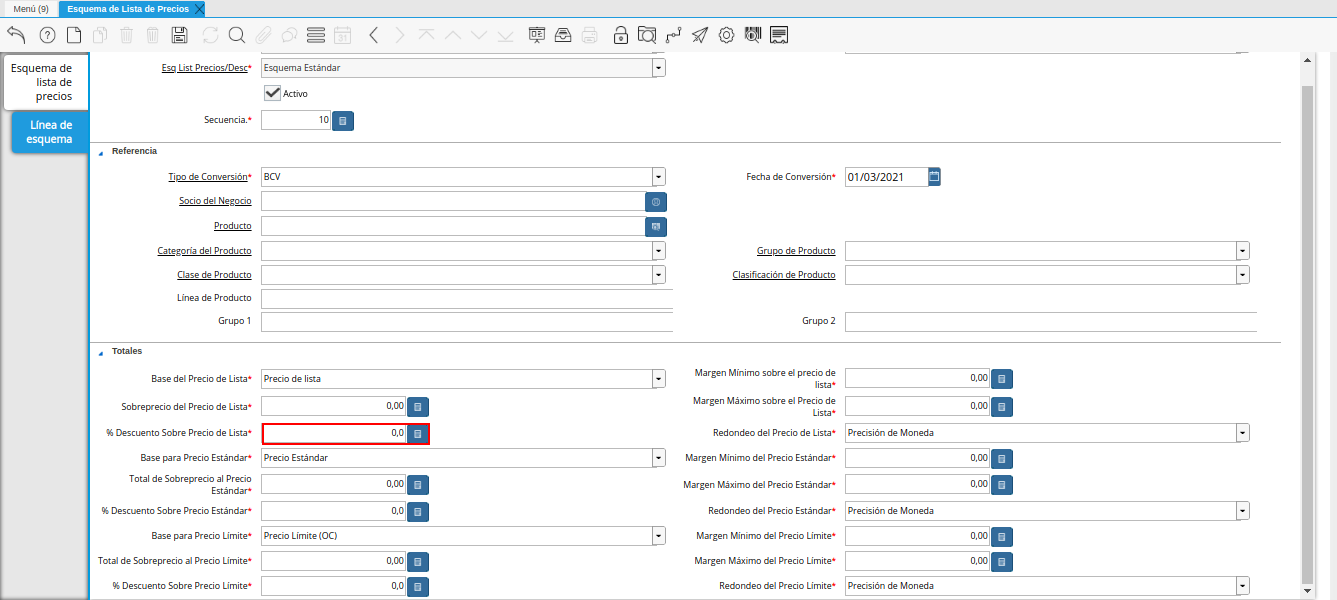
Task: Open calculator for Sobreprecio del Precio de Lista
Action: pyautogui.click(x=418, y=407)
